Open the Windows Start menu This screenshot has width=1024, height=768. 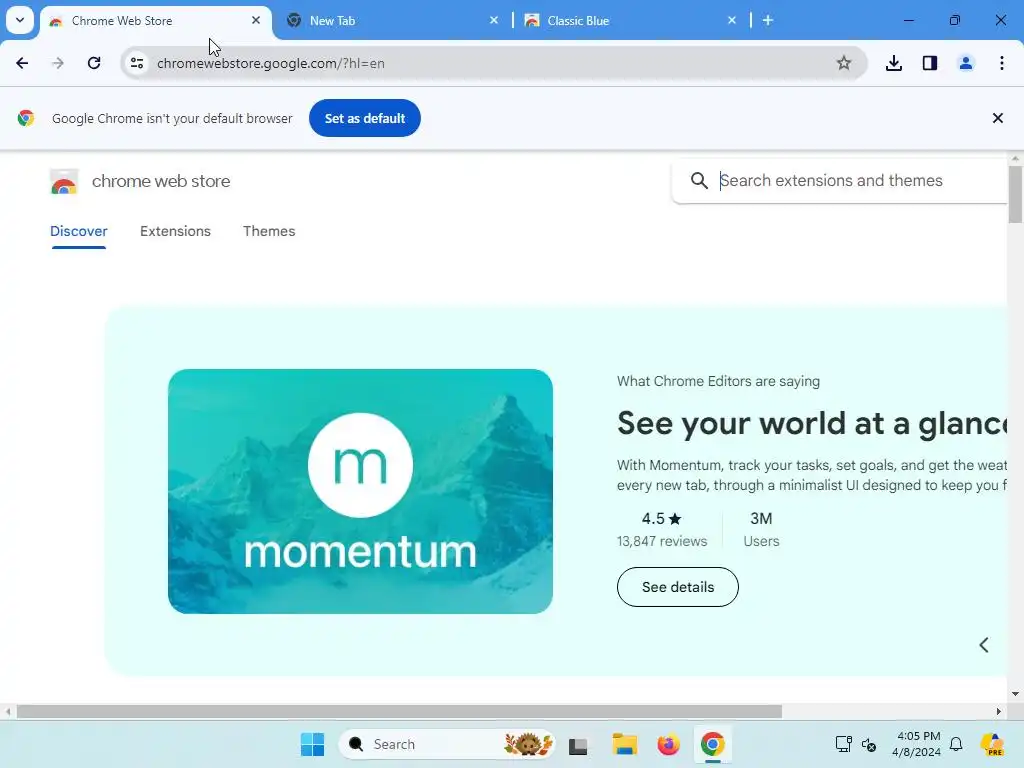pyautogui.click(x=312, y=744)
